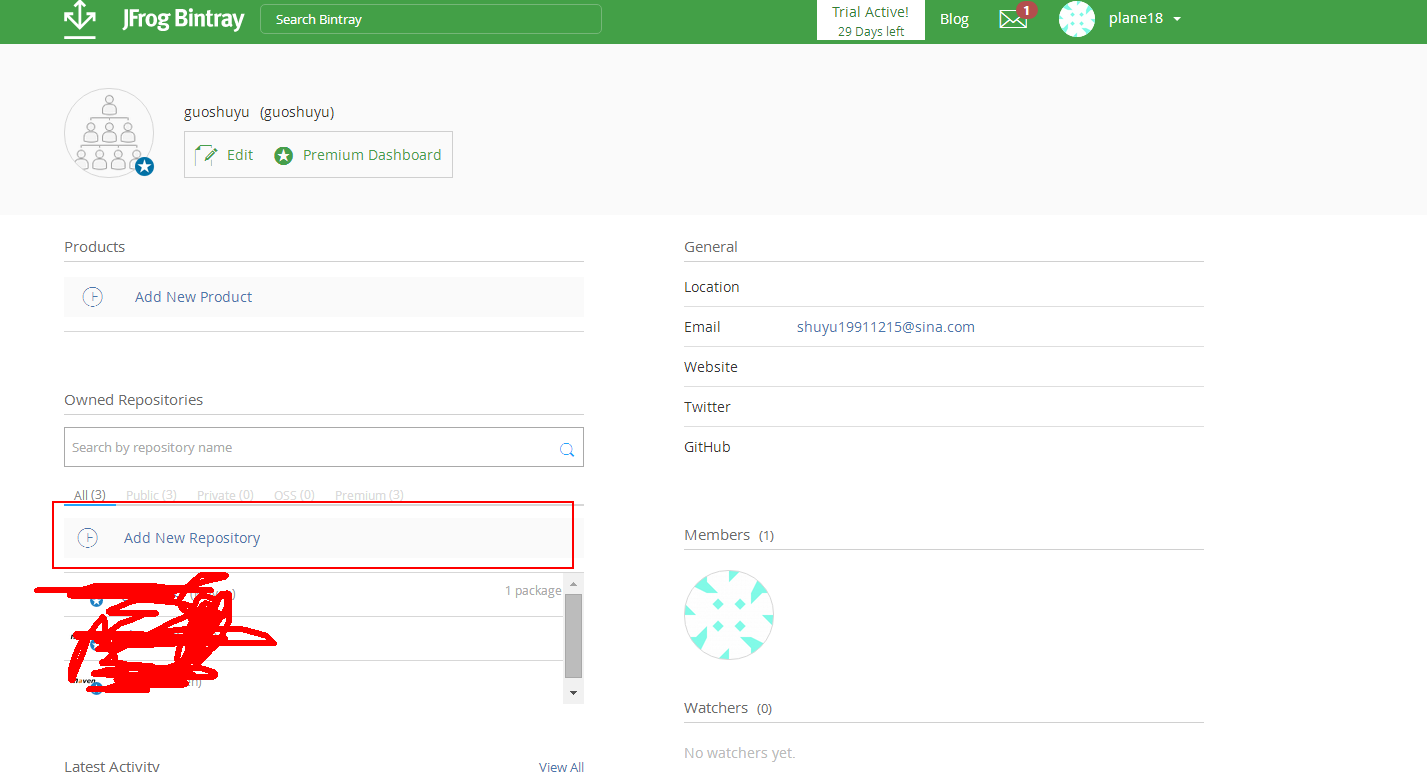Click the Edit pencil icon
1427x772 pixels.
(x=206, y=155)
